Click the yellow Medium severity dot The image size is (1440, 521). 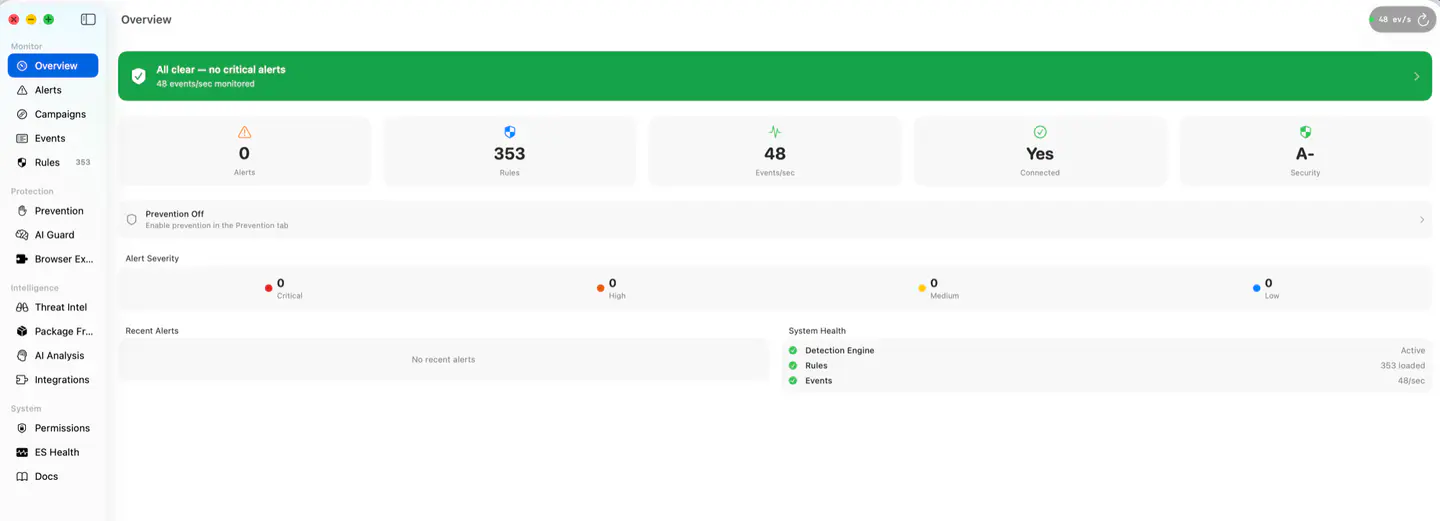tap(922, 288)
